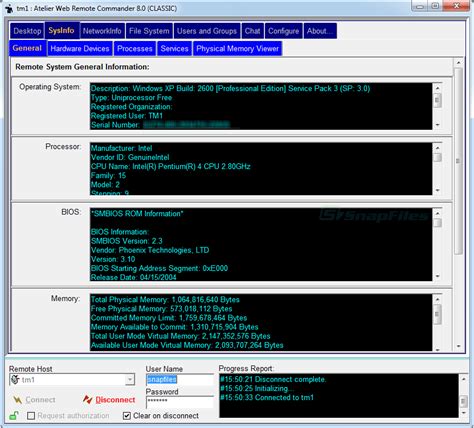Screen dimensions: 474x428
Task: Click main panel scroll-up arrow
Action: tap(459, 63)
